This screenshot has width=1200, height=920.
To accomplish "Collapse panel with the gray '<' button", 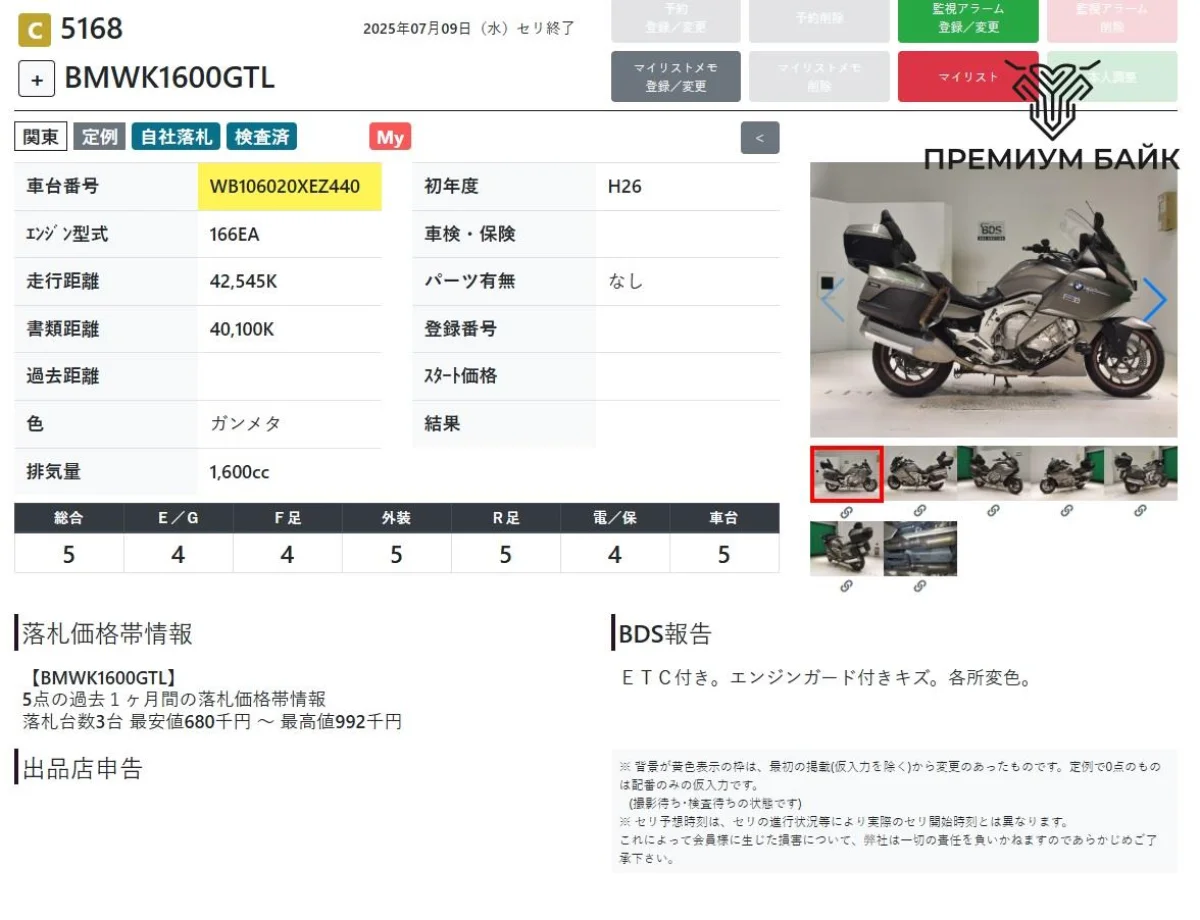I will click(759, 138).
